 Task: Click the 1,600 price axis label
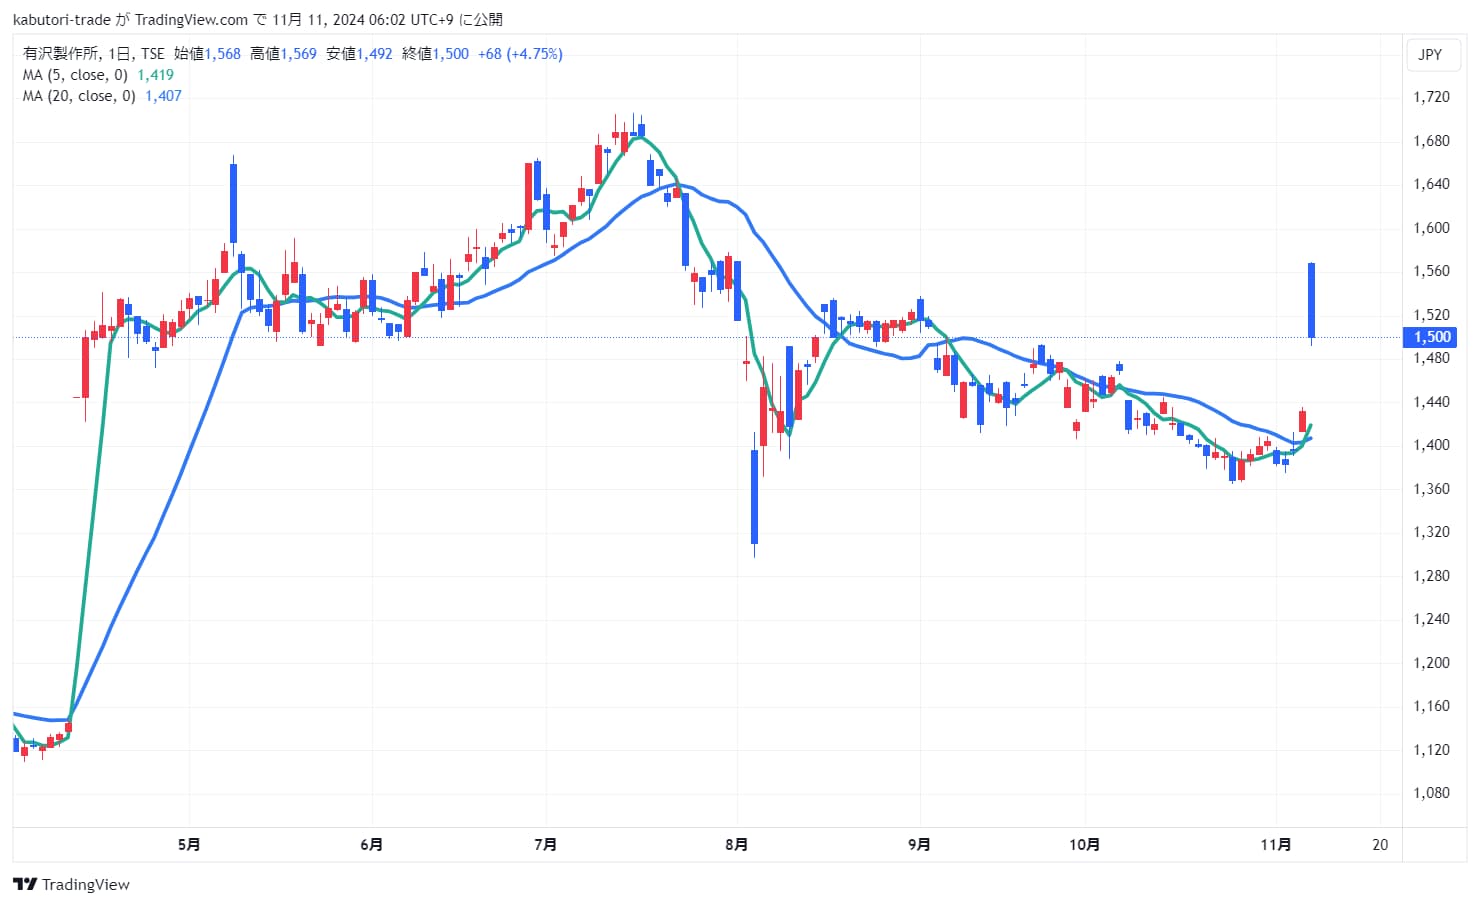click(x=1431, y=228)
